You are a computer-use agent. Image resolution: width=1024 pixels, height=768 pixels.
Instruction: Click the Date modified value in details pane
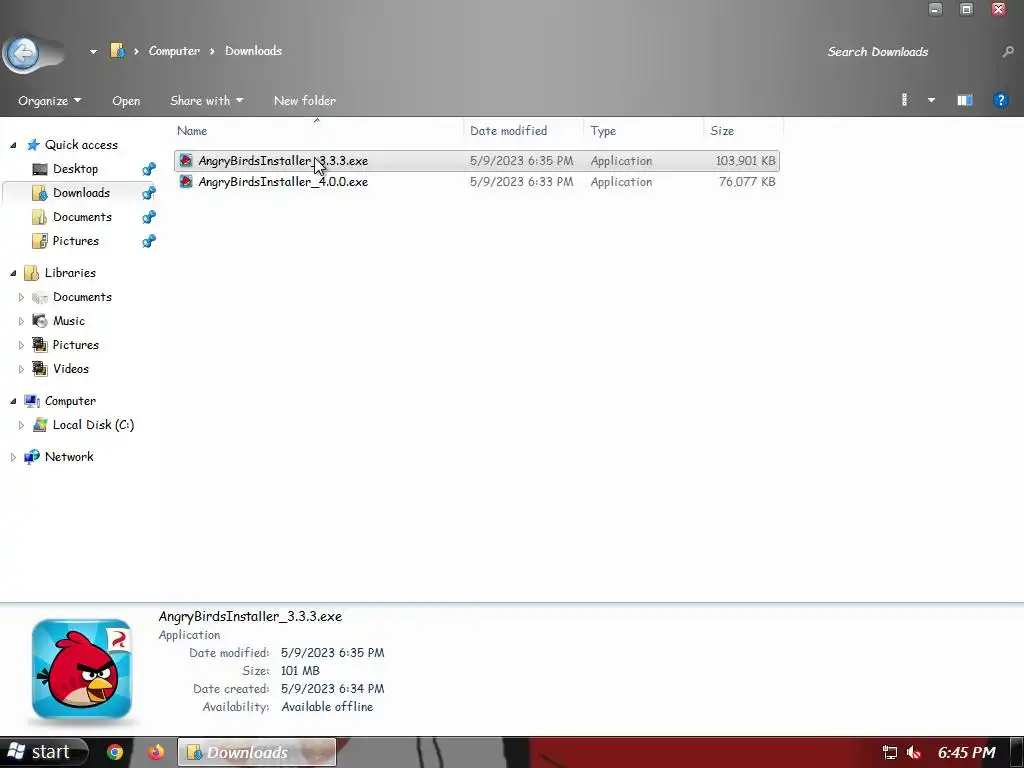pos(332,653)
